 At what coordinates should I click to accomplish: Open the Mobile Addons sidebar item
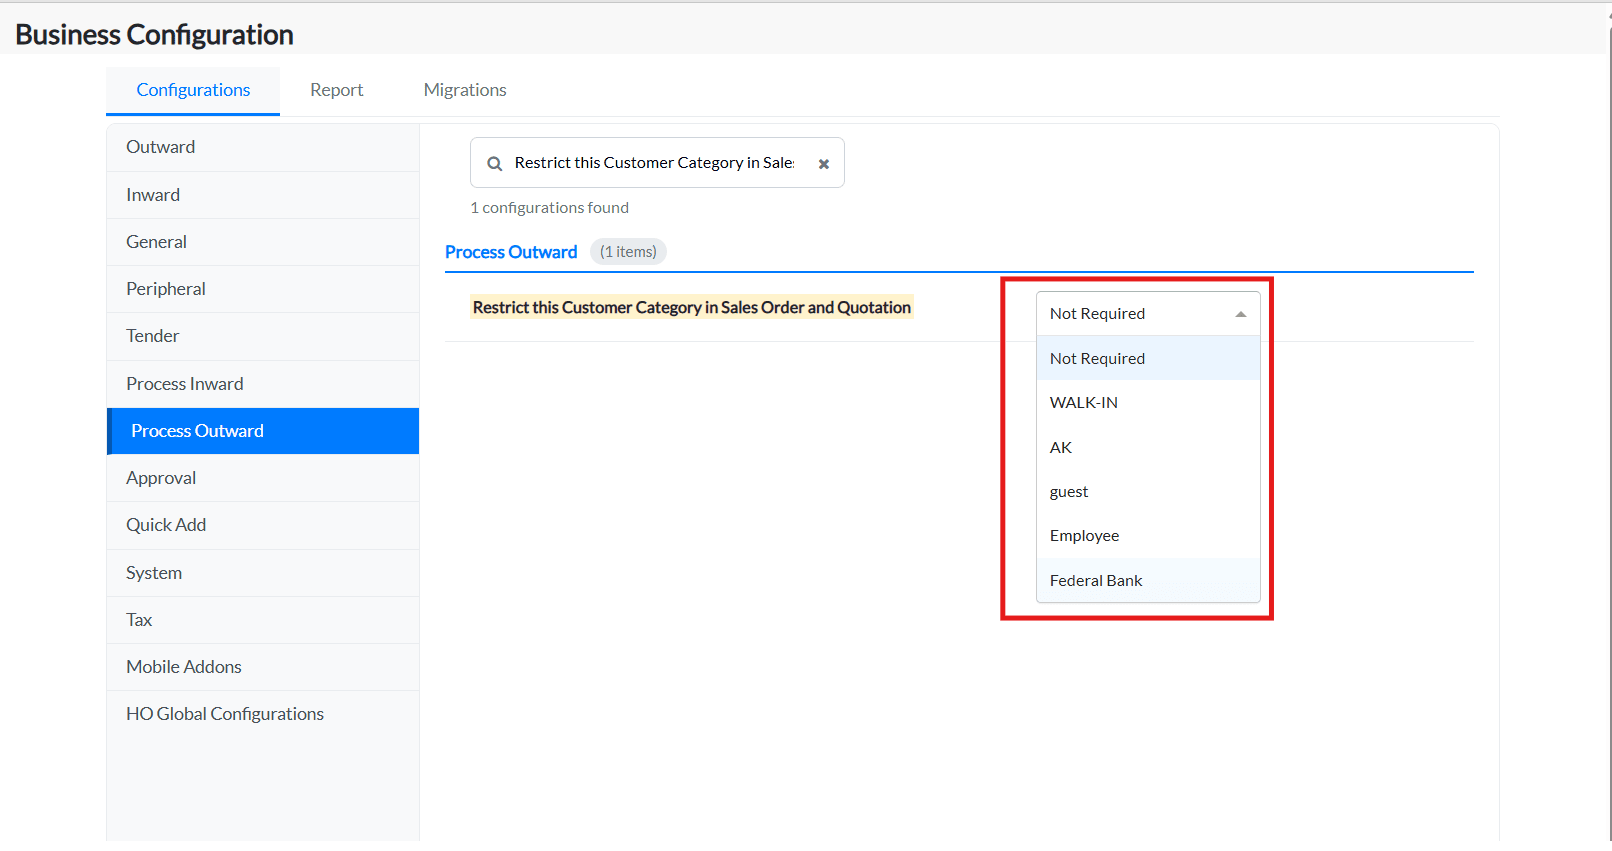coord(184,667)
